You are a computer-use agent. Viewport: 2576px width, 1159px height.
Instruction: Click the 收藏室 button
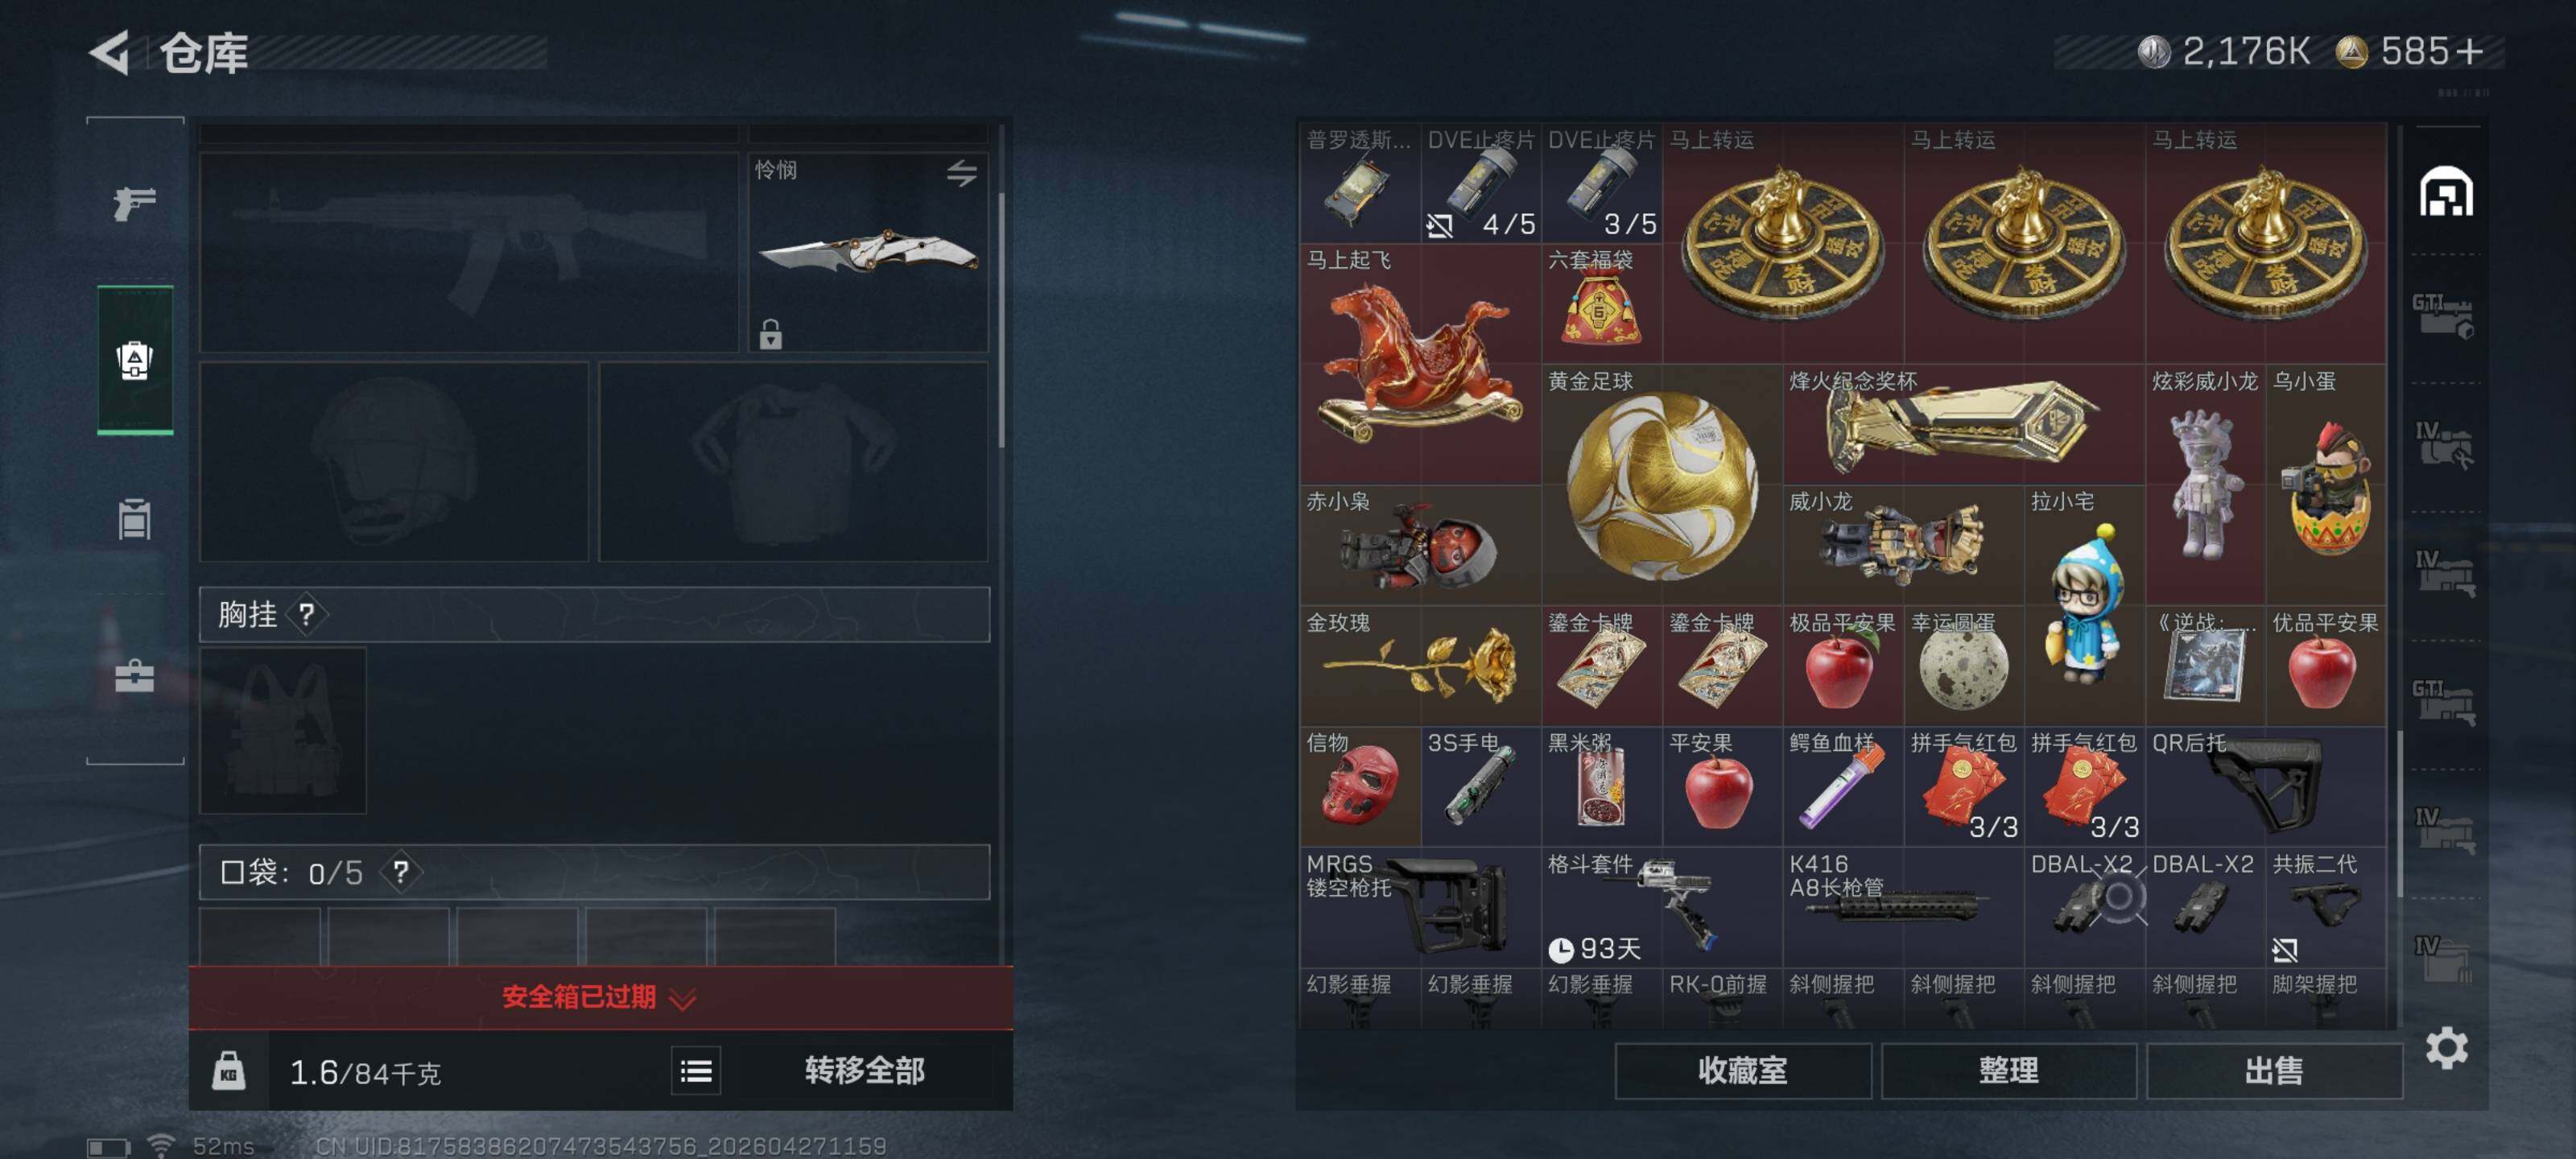(1742, 1071)
